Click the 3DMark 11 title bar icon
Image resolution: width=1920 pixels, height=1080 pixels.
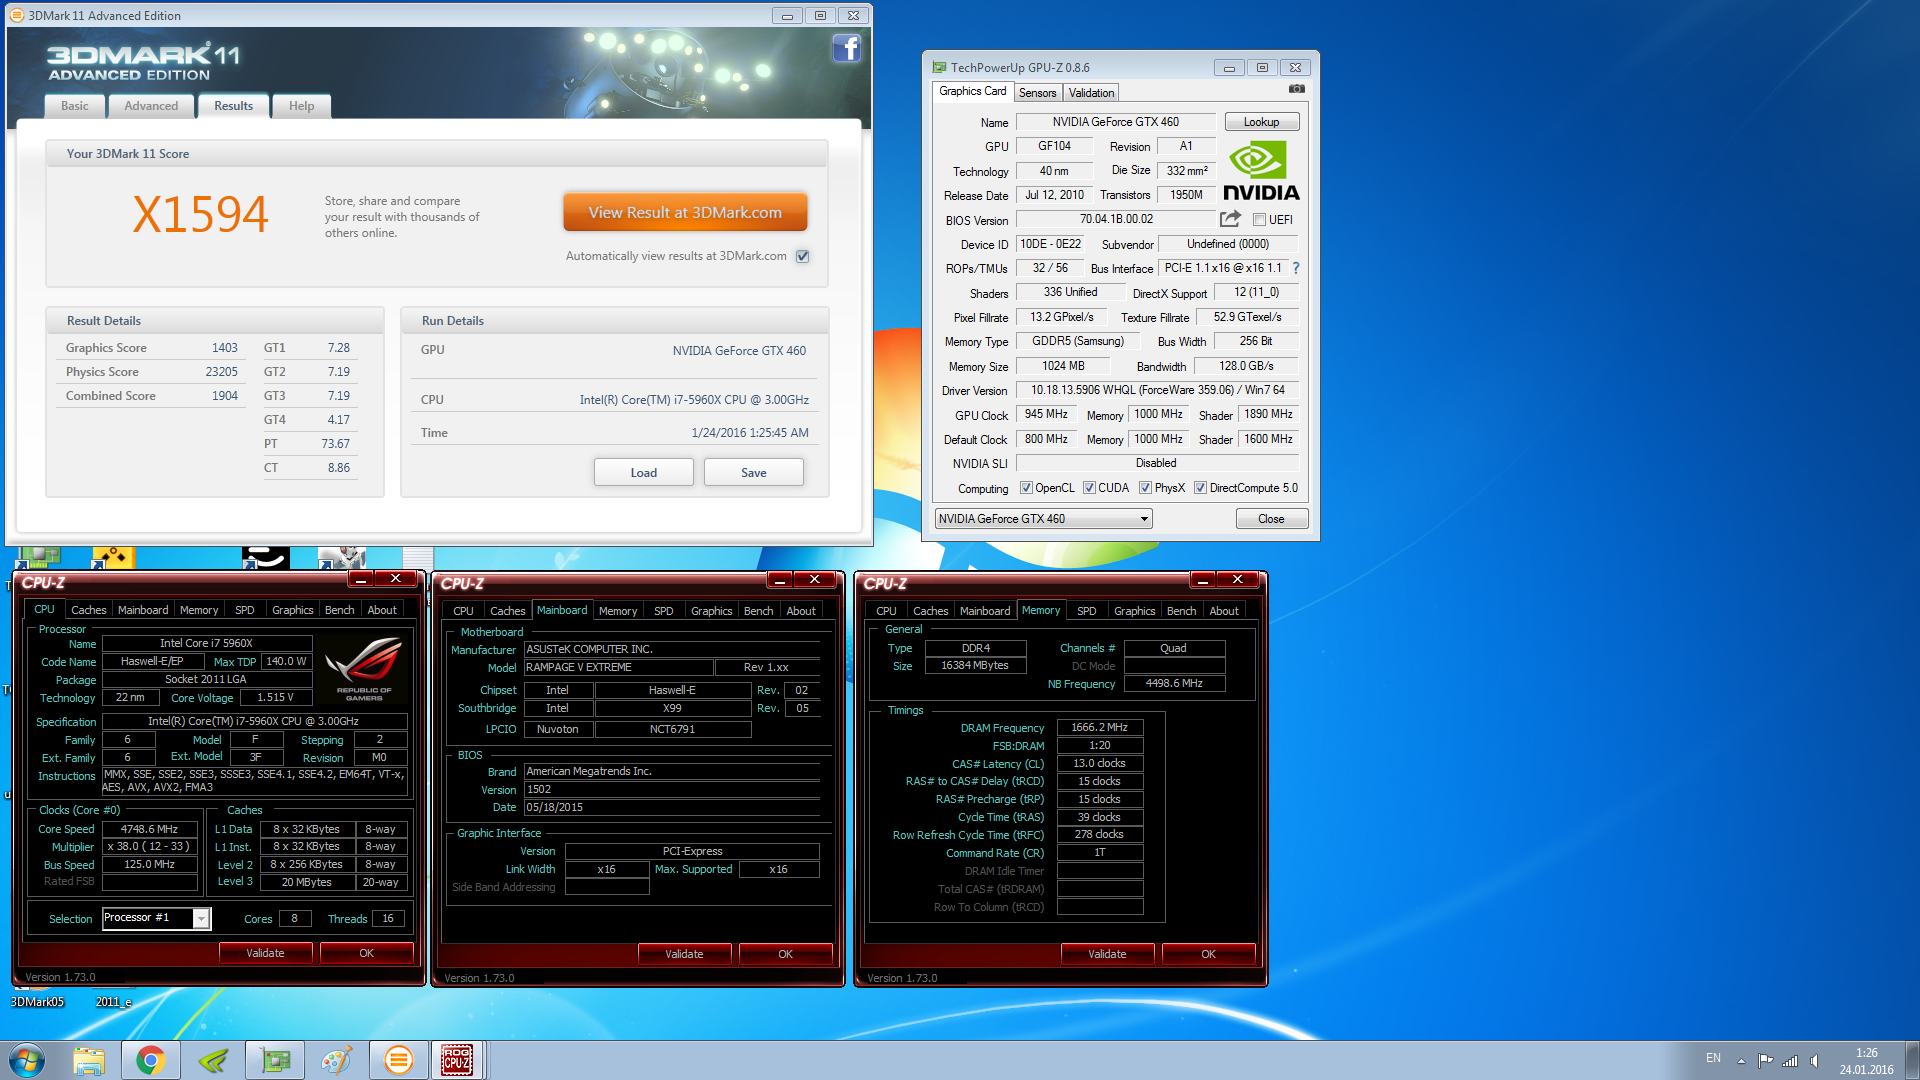pyautogui.click(x=16, y=15)
